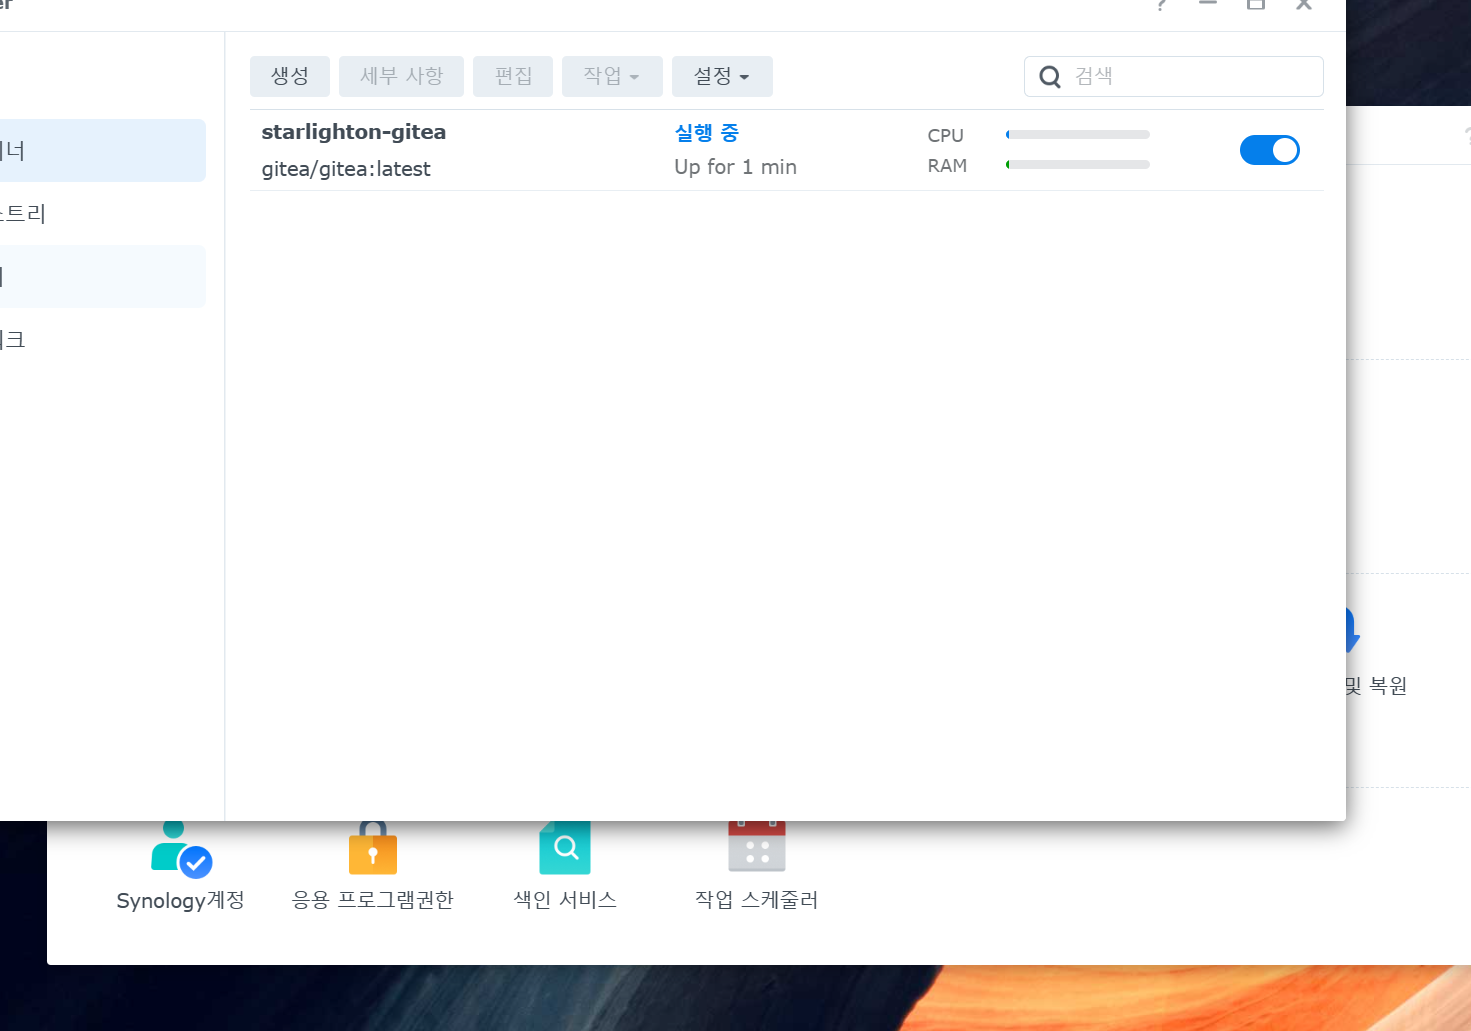Screen dimensions: 1471x1031
Task: Toggle the starlighton-gitea container switch off
Action: 1270,150
